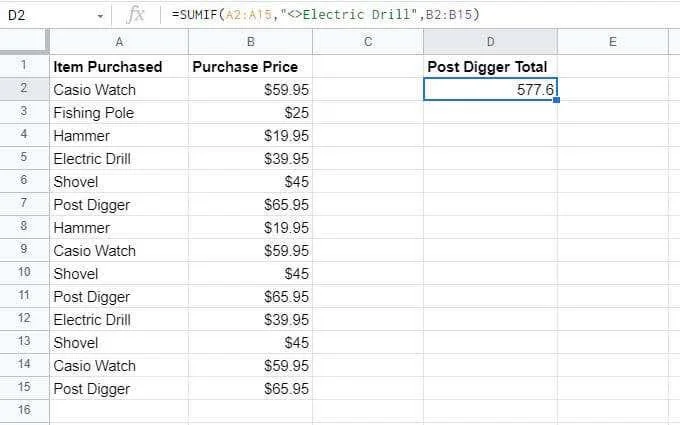
Task: Click $39.95 price in row 5
Action: click(x=250, y=158)
